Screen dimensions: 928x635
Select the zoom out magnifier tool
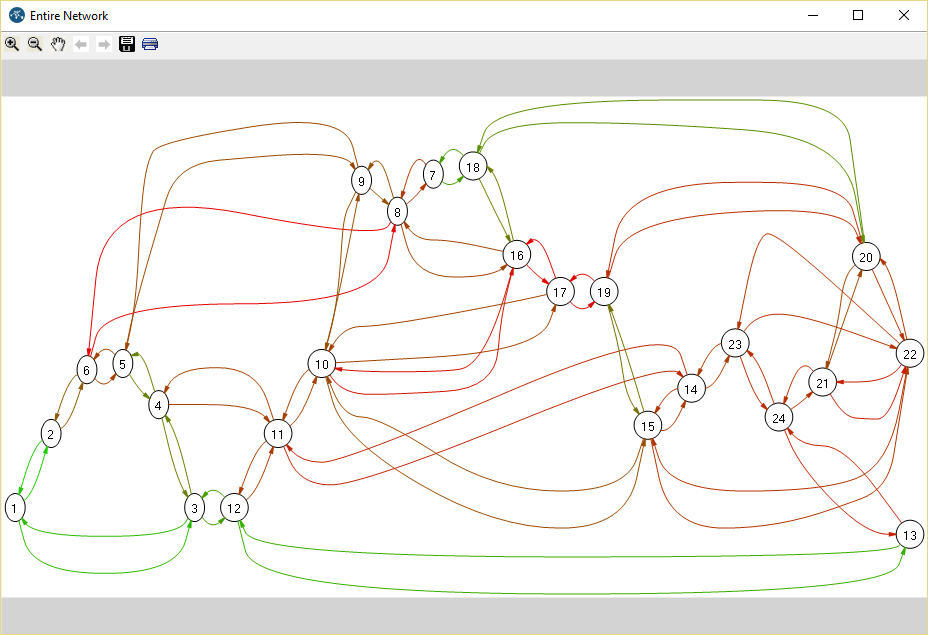pos(35,44)
